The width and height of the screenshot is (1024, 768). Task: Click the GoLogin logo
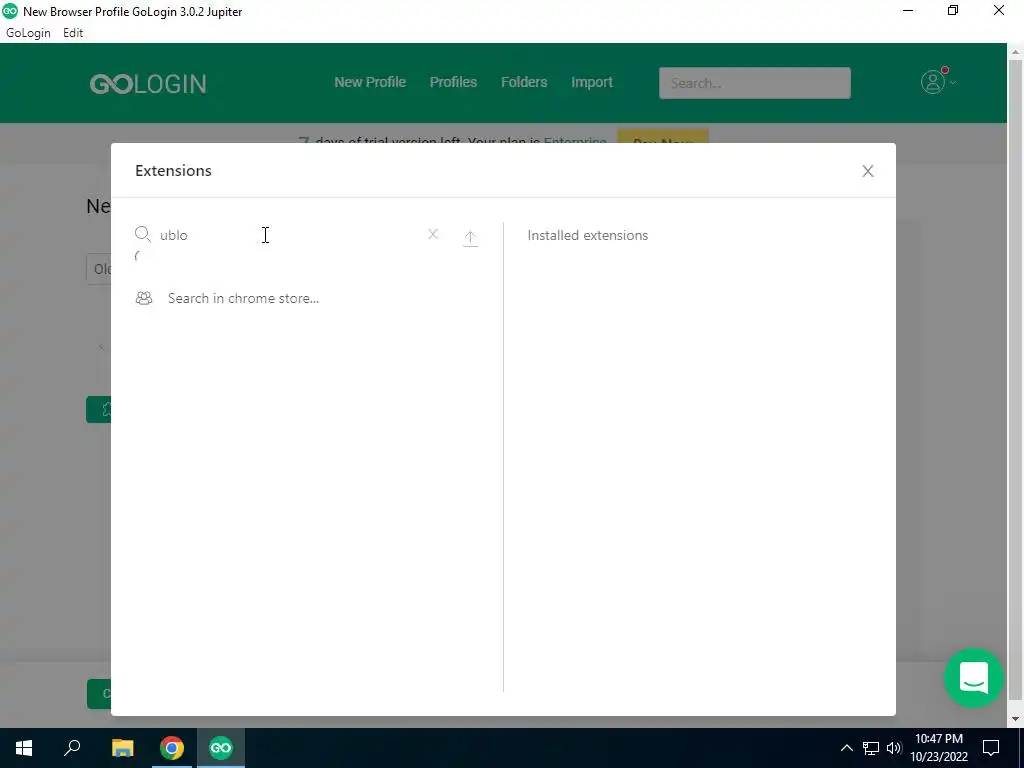[148, 84]
